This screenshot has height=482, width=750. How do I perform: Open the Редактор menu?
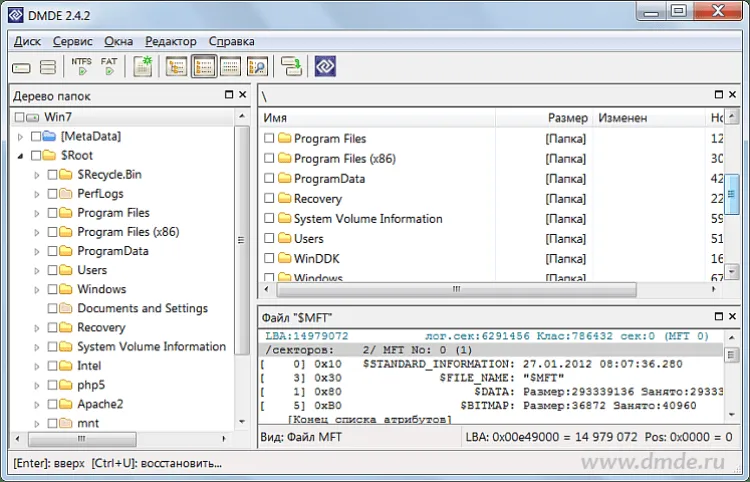tap(170, 41)
